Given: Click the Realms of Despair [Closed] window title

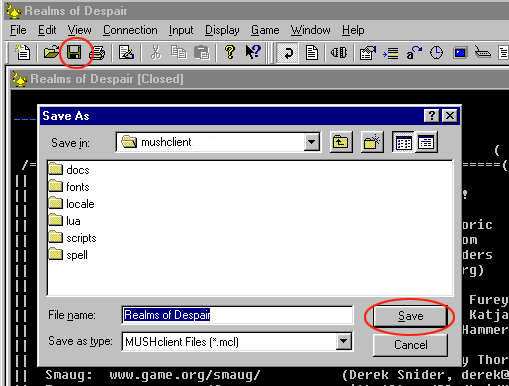Looking at the screenshot, I should click(107, 79).
